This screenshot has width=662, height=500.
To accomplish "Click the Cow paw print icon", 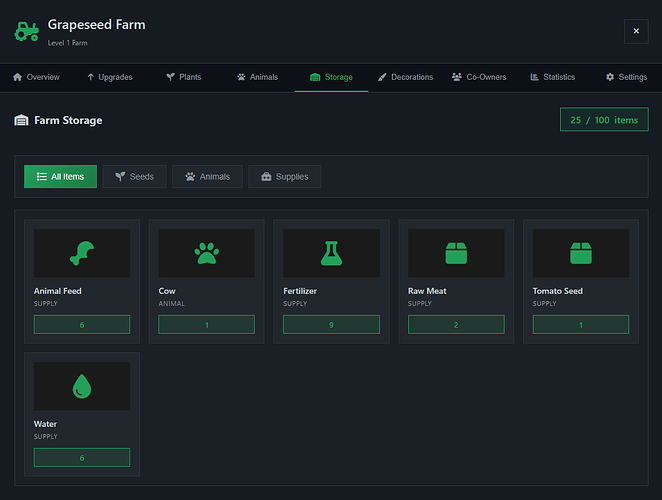I will coord(206,253).
